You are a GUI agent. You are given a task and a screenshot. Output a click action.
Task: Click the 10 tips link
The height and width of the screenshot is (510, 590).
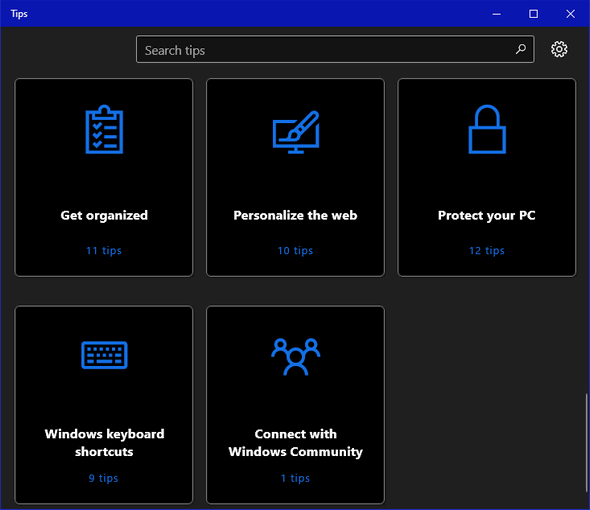[295, 251]
